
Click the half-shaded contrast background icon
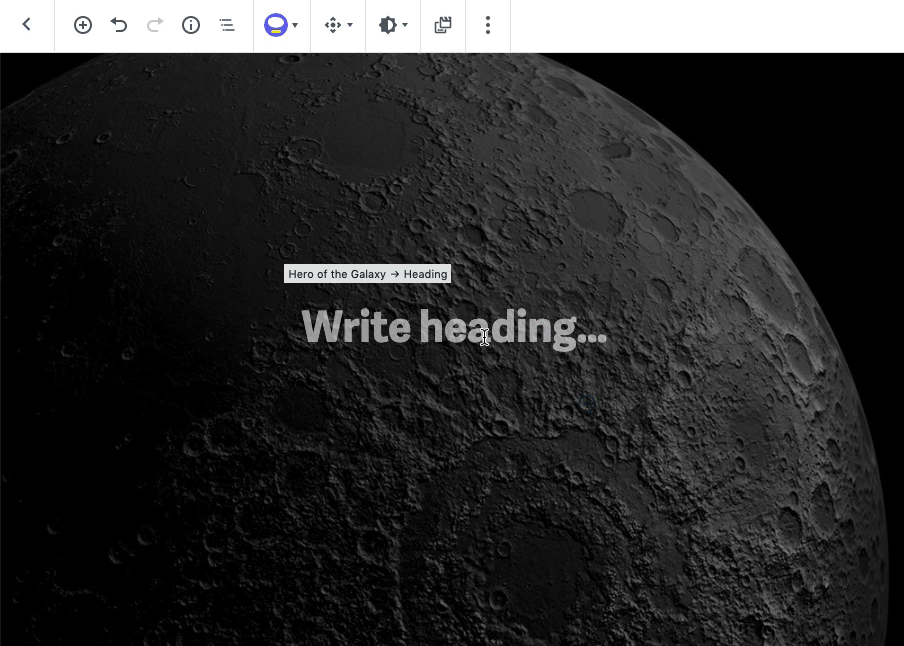pyautogui.click(x=387, y=25)
